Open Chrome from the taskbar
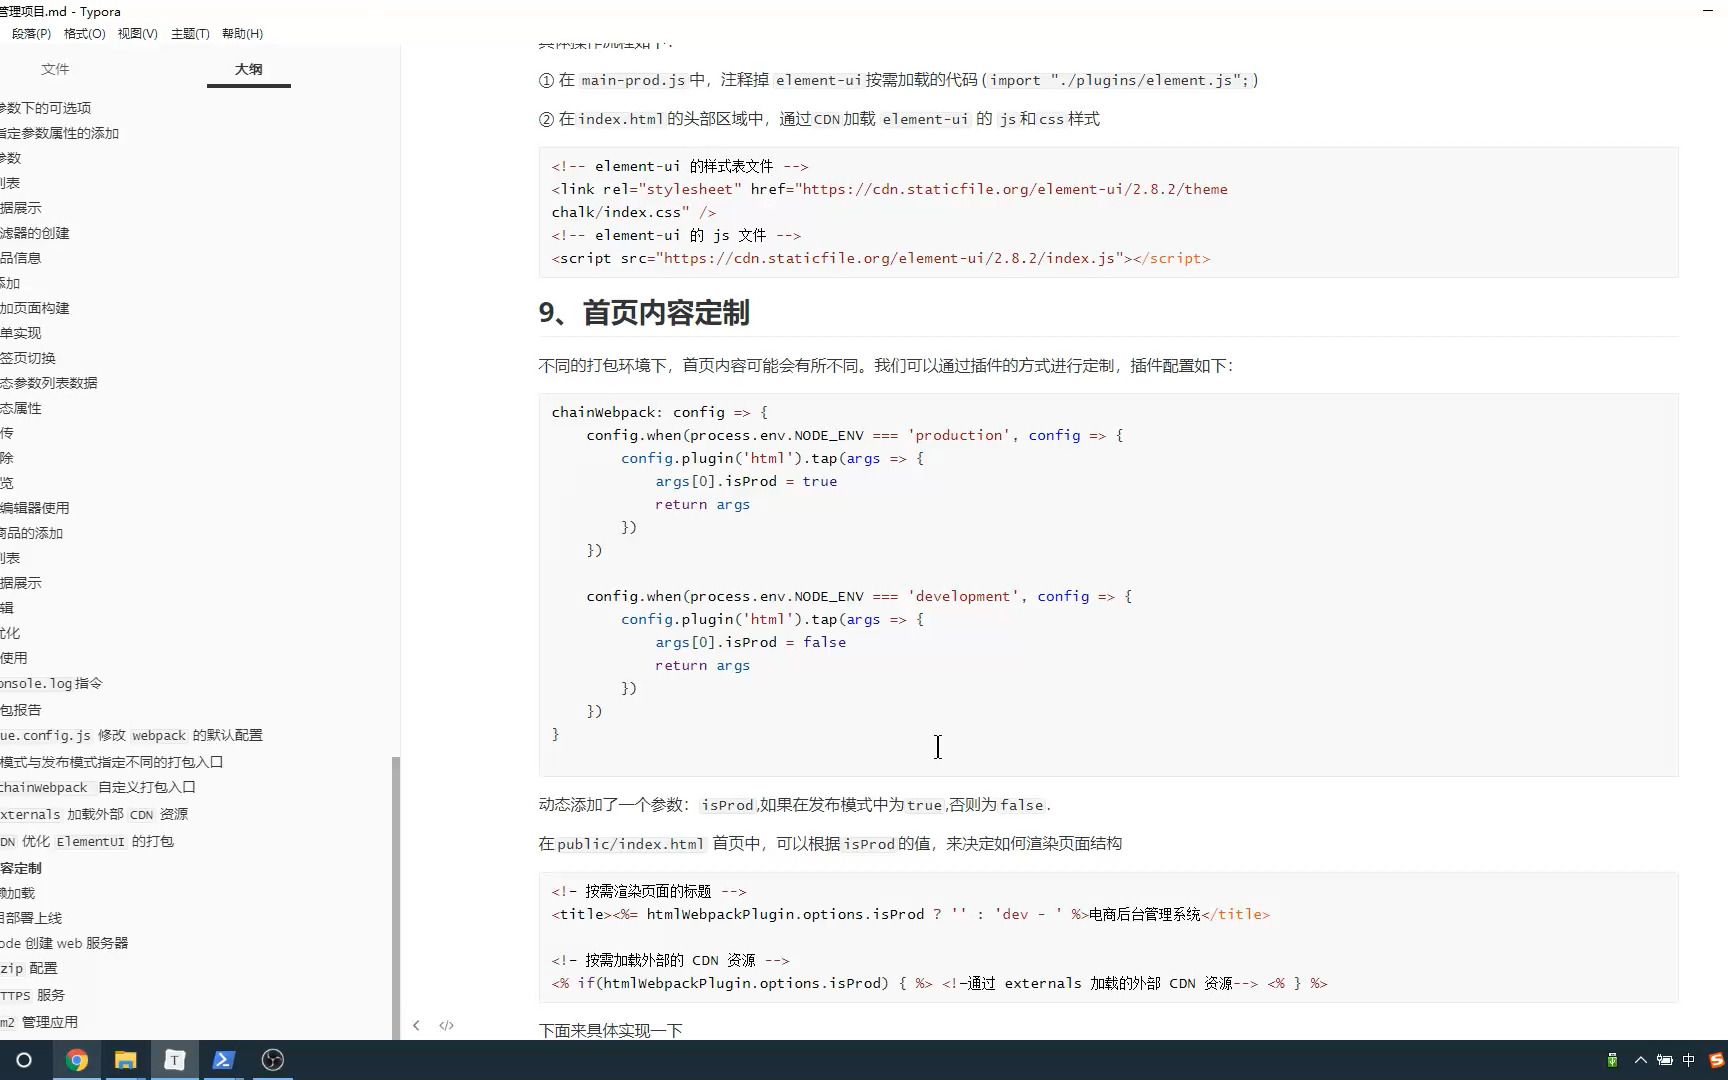This screenshot has height=1080, width=1728. (x=76, y=1060)
